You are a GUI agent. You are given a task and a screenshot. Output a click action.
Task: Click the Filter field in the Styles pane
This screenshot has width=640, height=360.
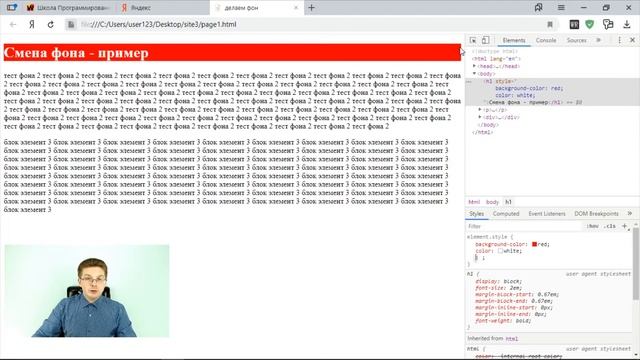[524, 226]
